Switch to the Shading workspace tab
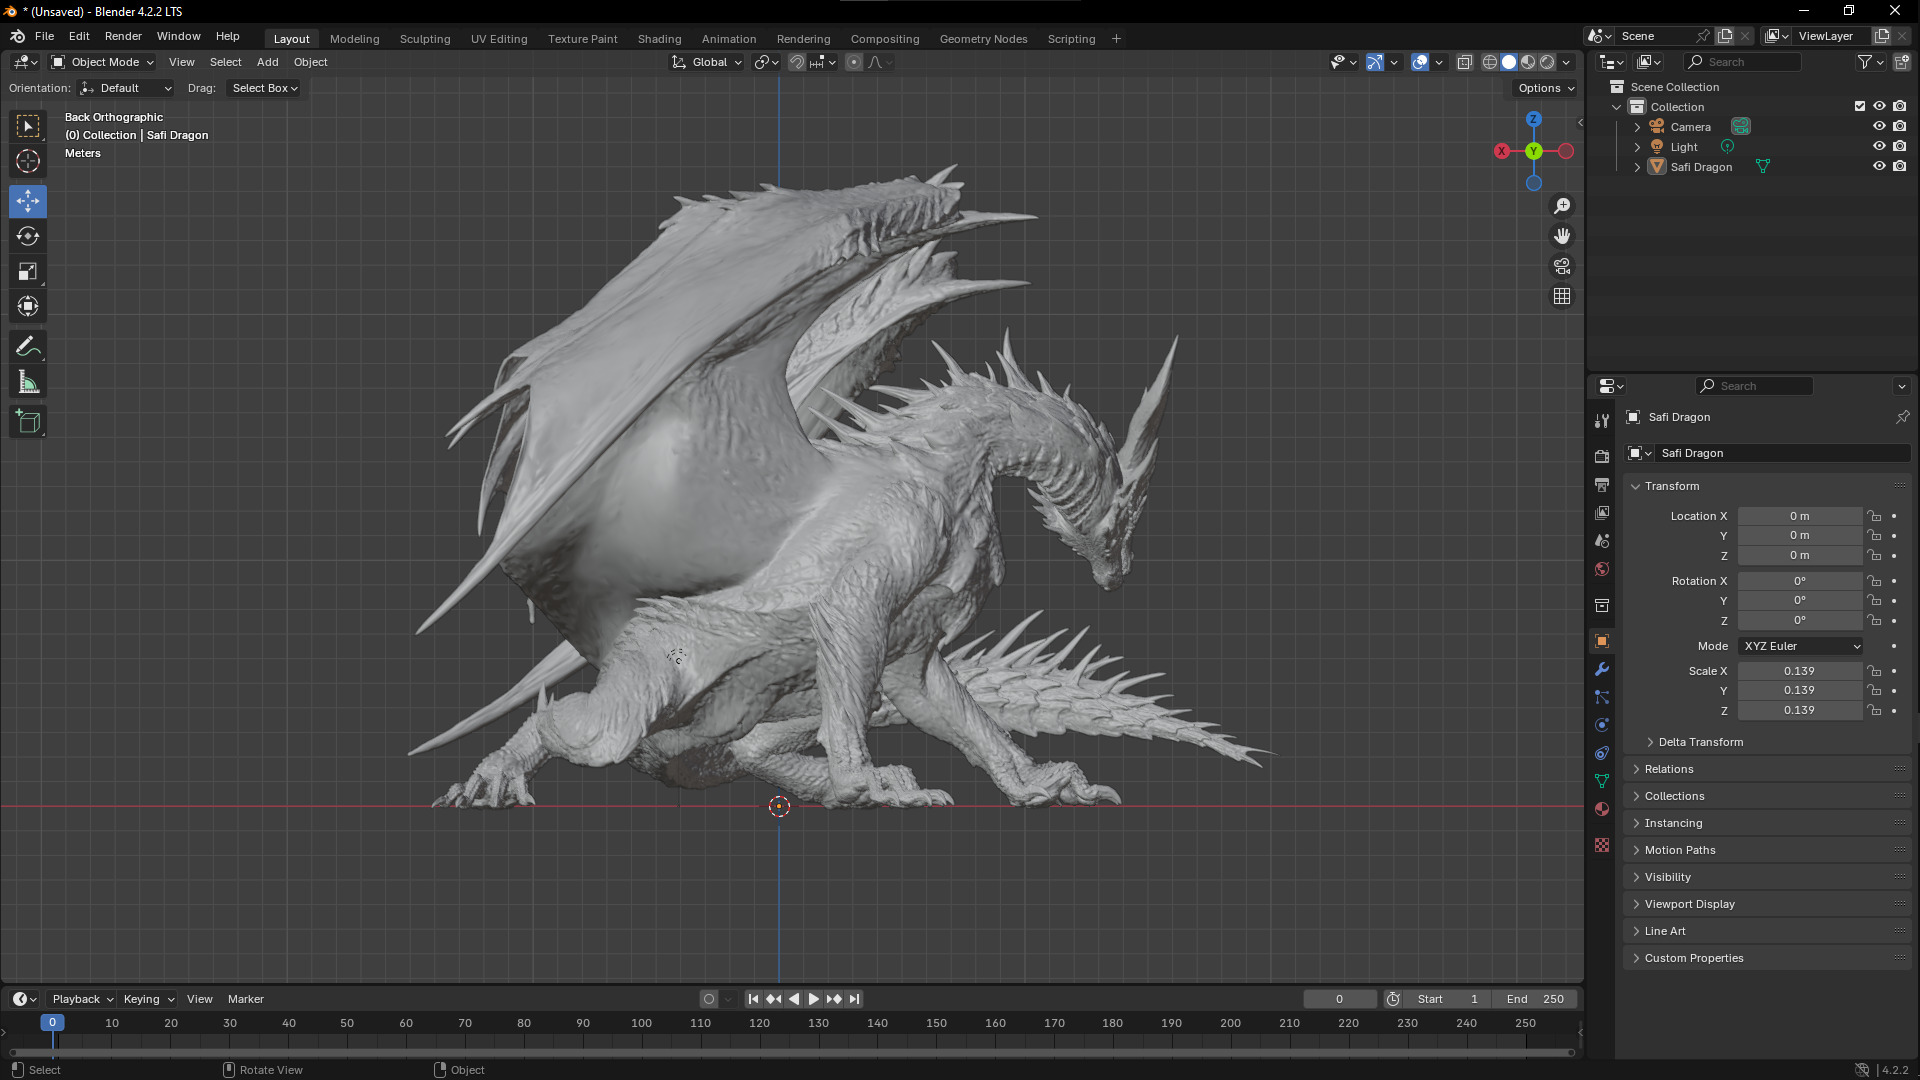The width and height of the screenshot is (1920, 1080). pyautogui.click(x=659, y=39)
